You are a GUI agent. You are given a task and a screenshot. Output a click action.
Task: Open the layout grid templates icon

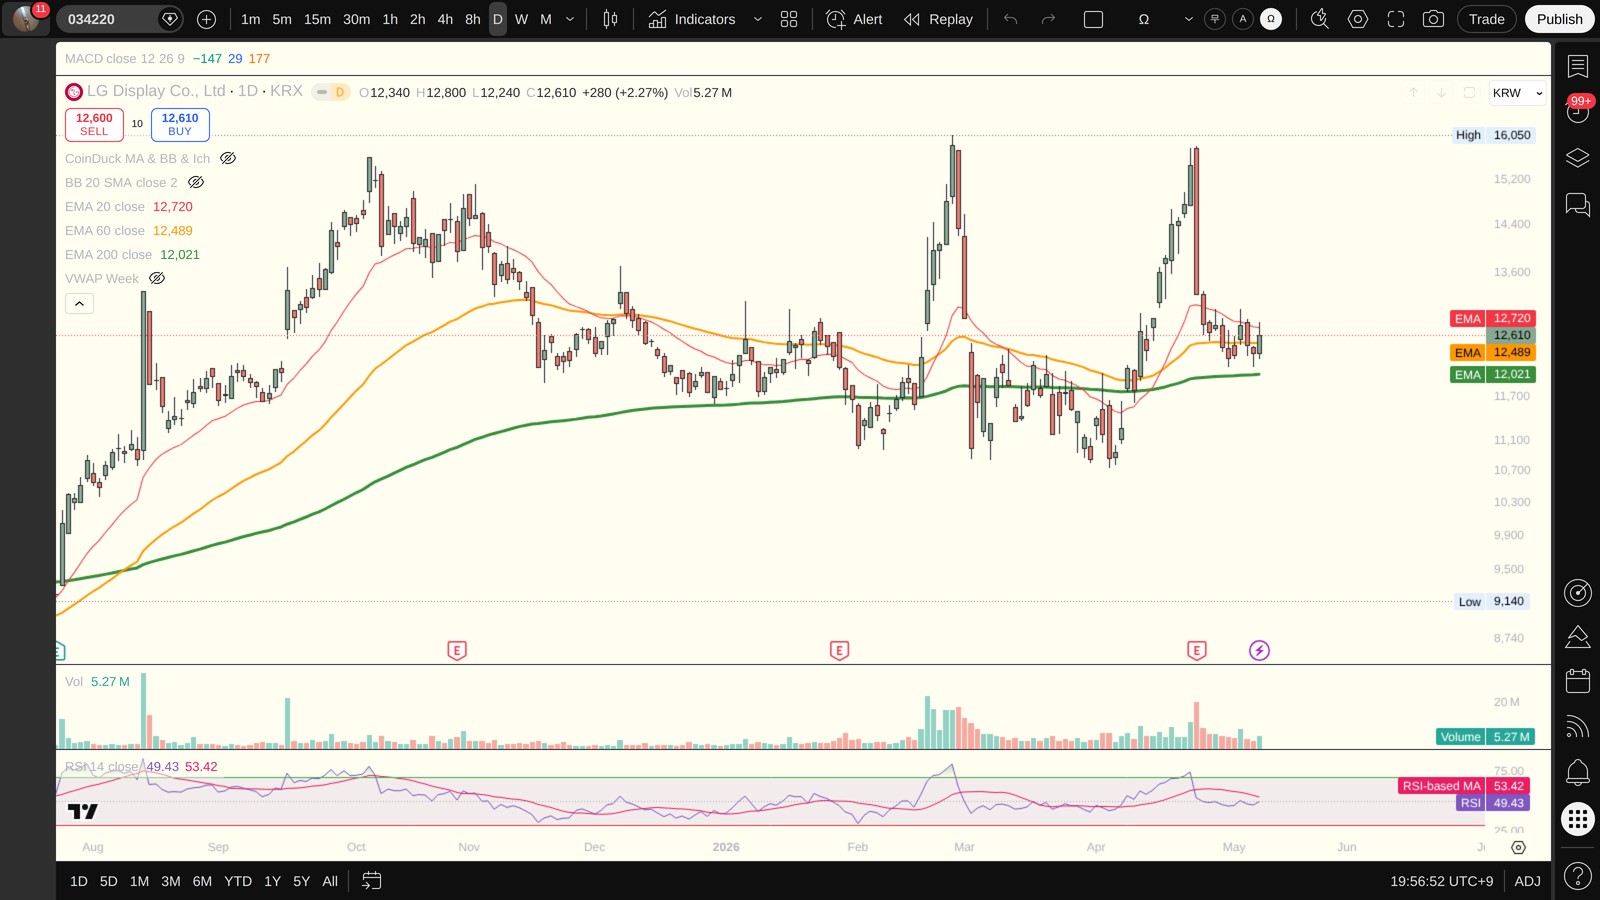[x=789, y=19]
